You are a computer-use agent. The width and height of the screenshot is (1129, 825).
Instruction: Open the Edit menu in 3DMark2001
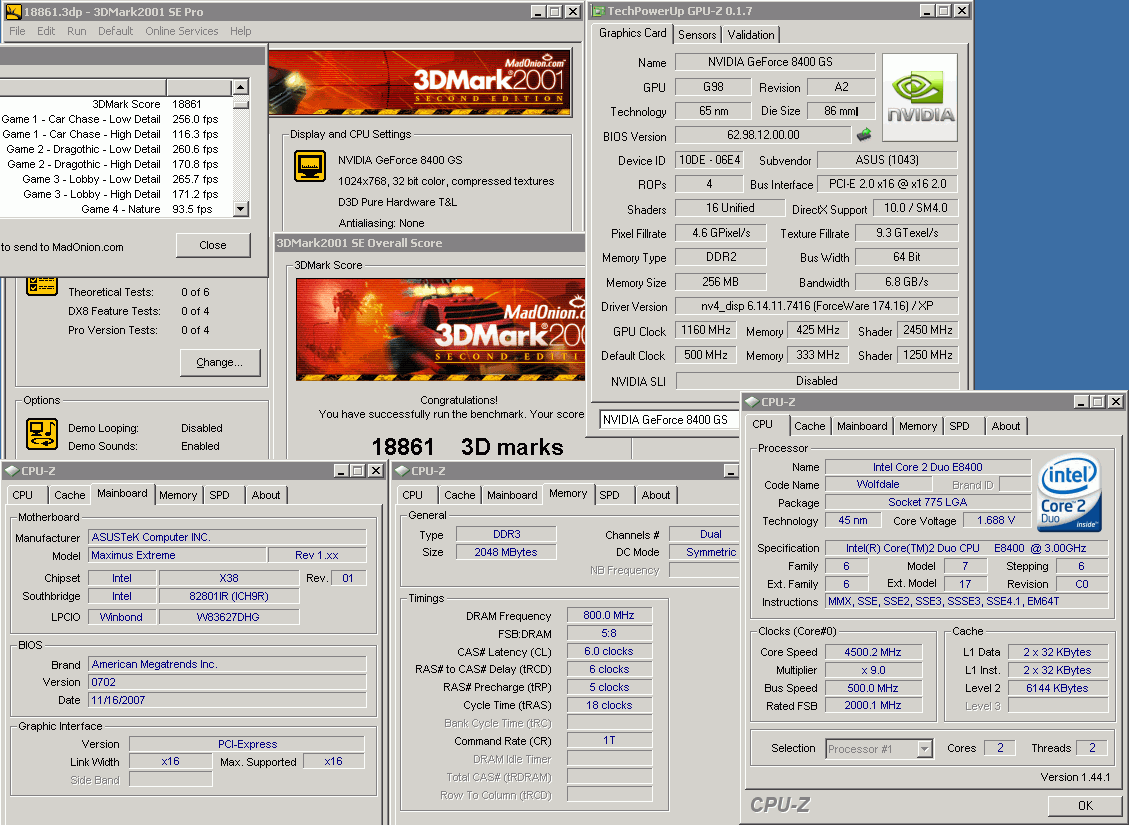(46, 31)
